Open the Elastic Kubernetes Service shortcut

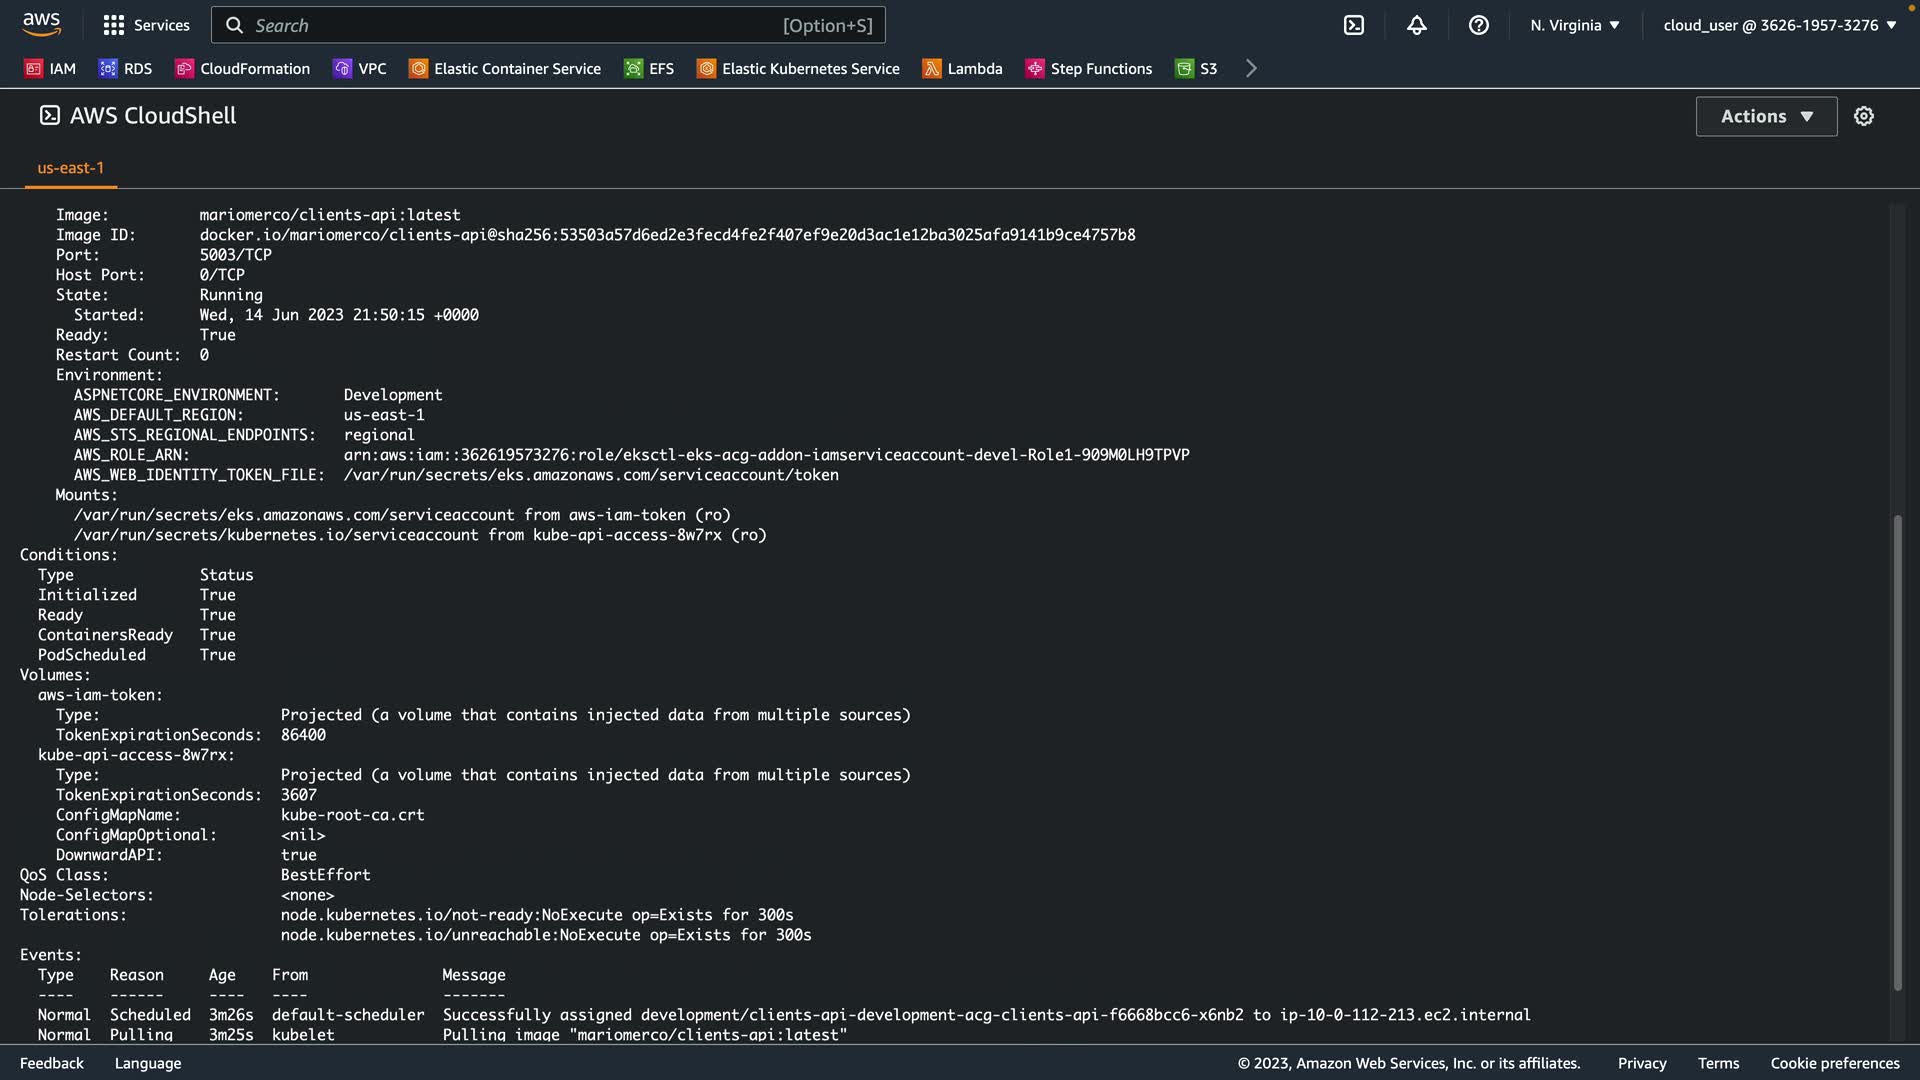[x=798, y=68]
